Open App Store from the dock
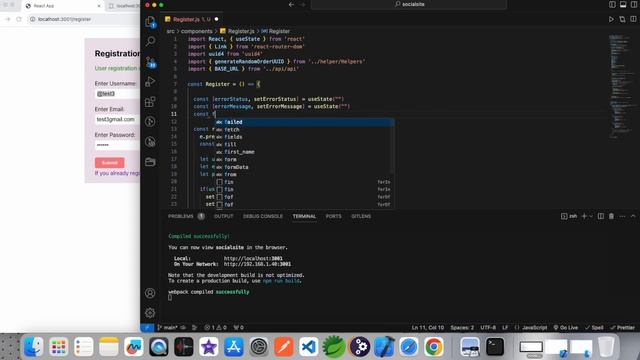The height and width of the screenshot is (360, 640). (x=234, y=347)
